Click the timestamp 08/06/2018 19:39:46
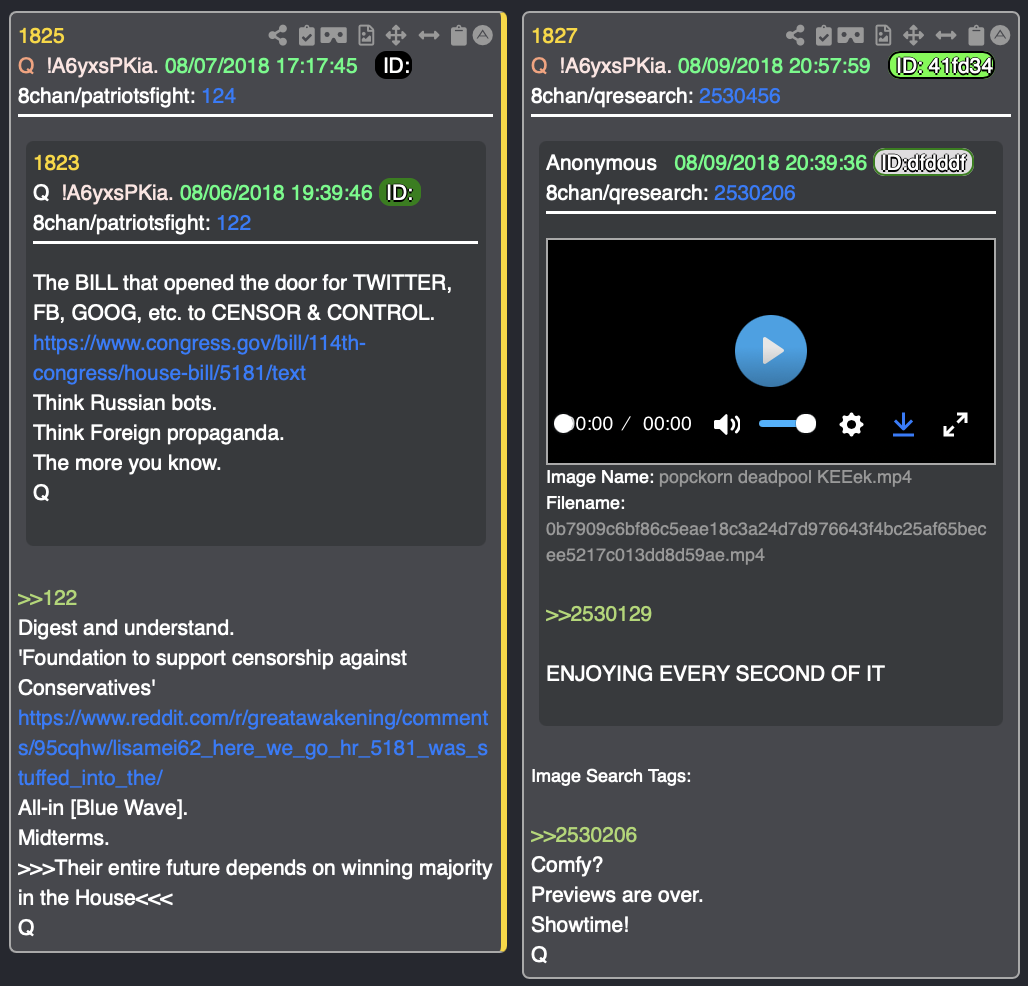The width and height of the screenshot is (1028, 986). click(x=276, y=193)
